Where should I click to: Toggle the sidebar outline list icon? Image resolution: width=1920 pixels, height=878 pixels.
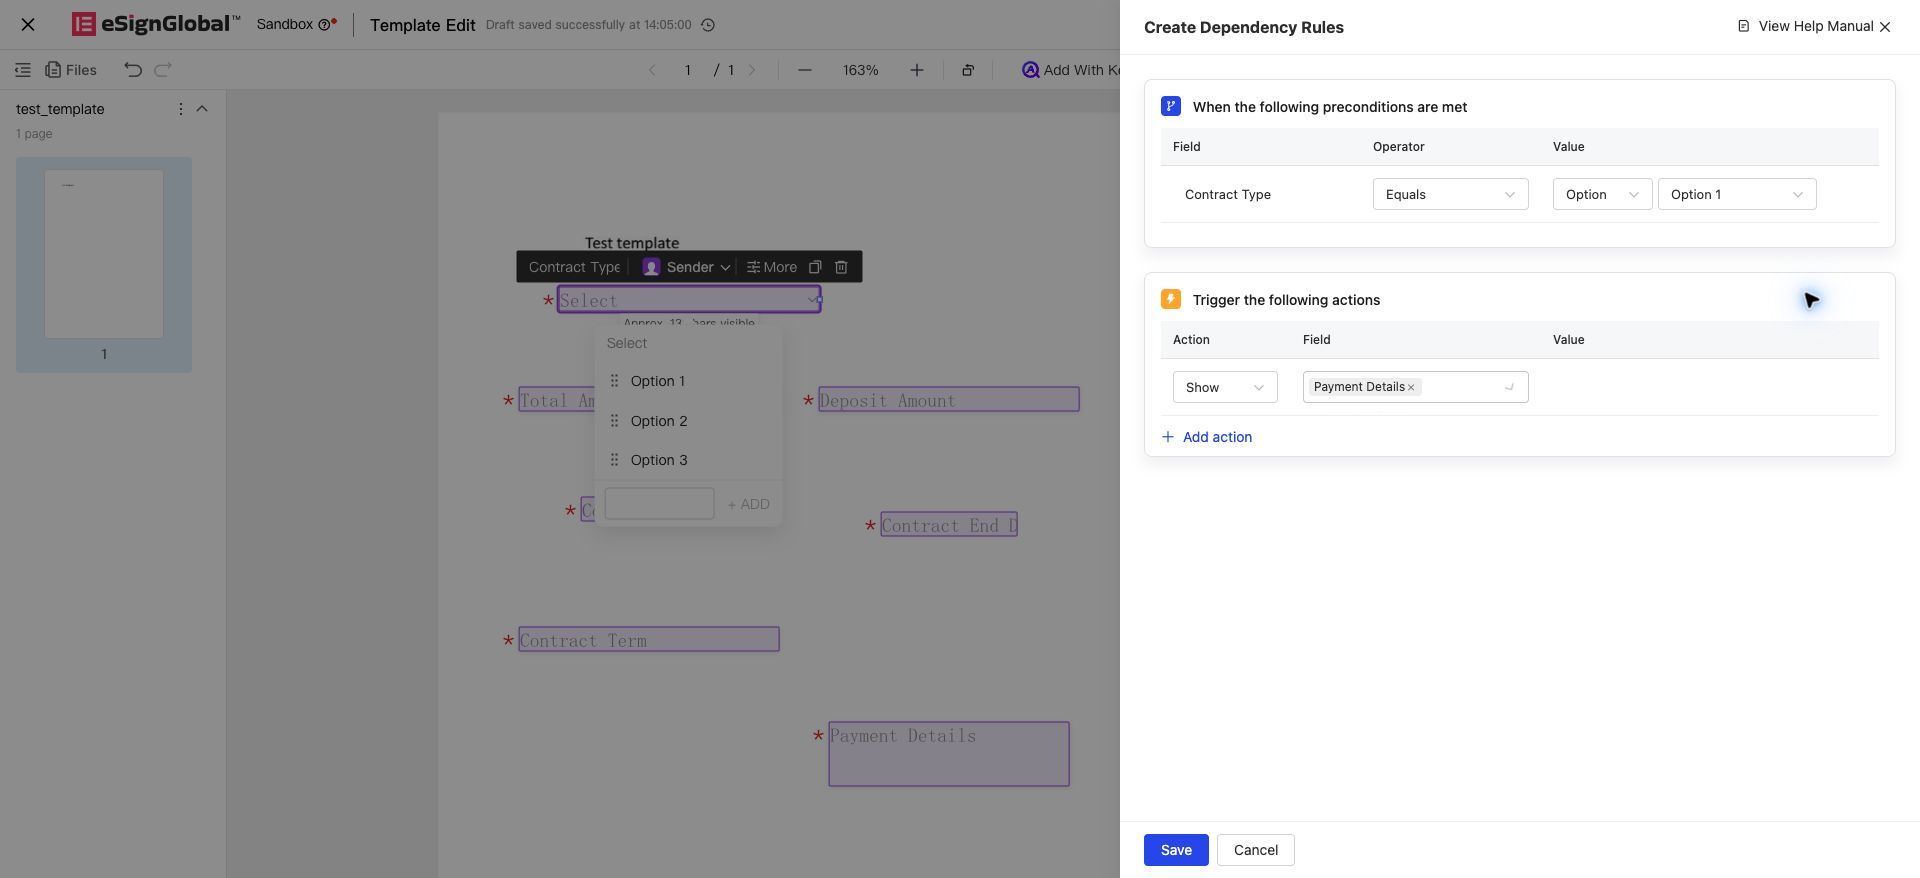22,70
